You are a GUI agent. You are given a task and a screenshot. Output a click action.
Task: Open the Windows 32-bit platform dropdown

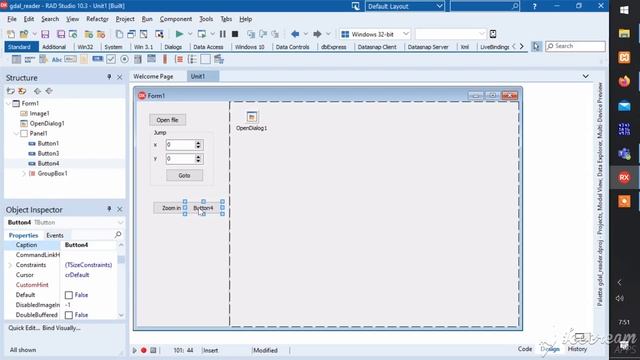coord(405,34)
